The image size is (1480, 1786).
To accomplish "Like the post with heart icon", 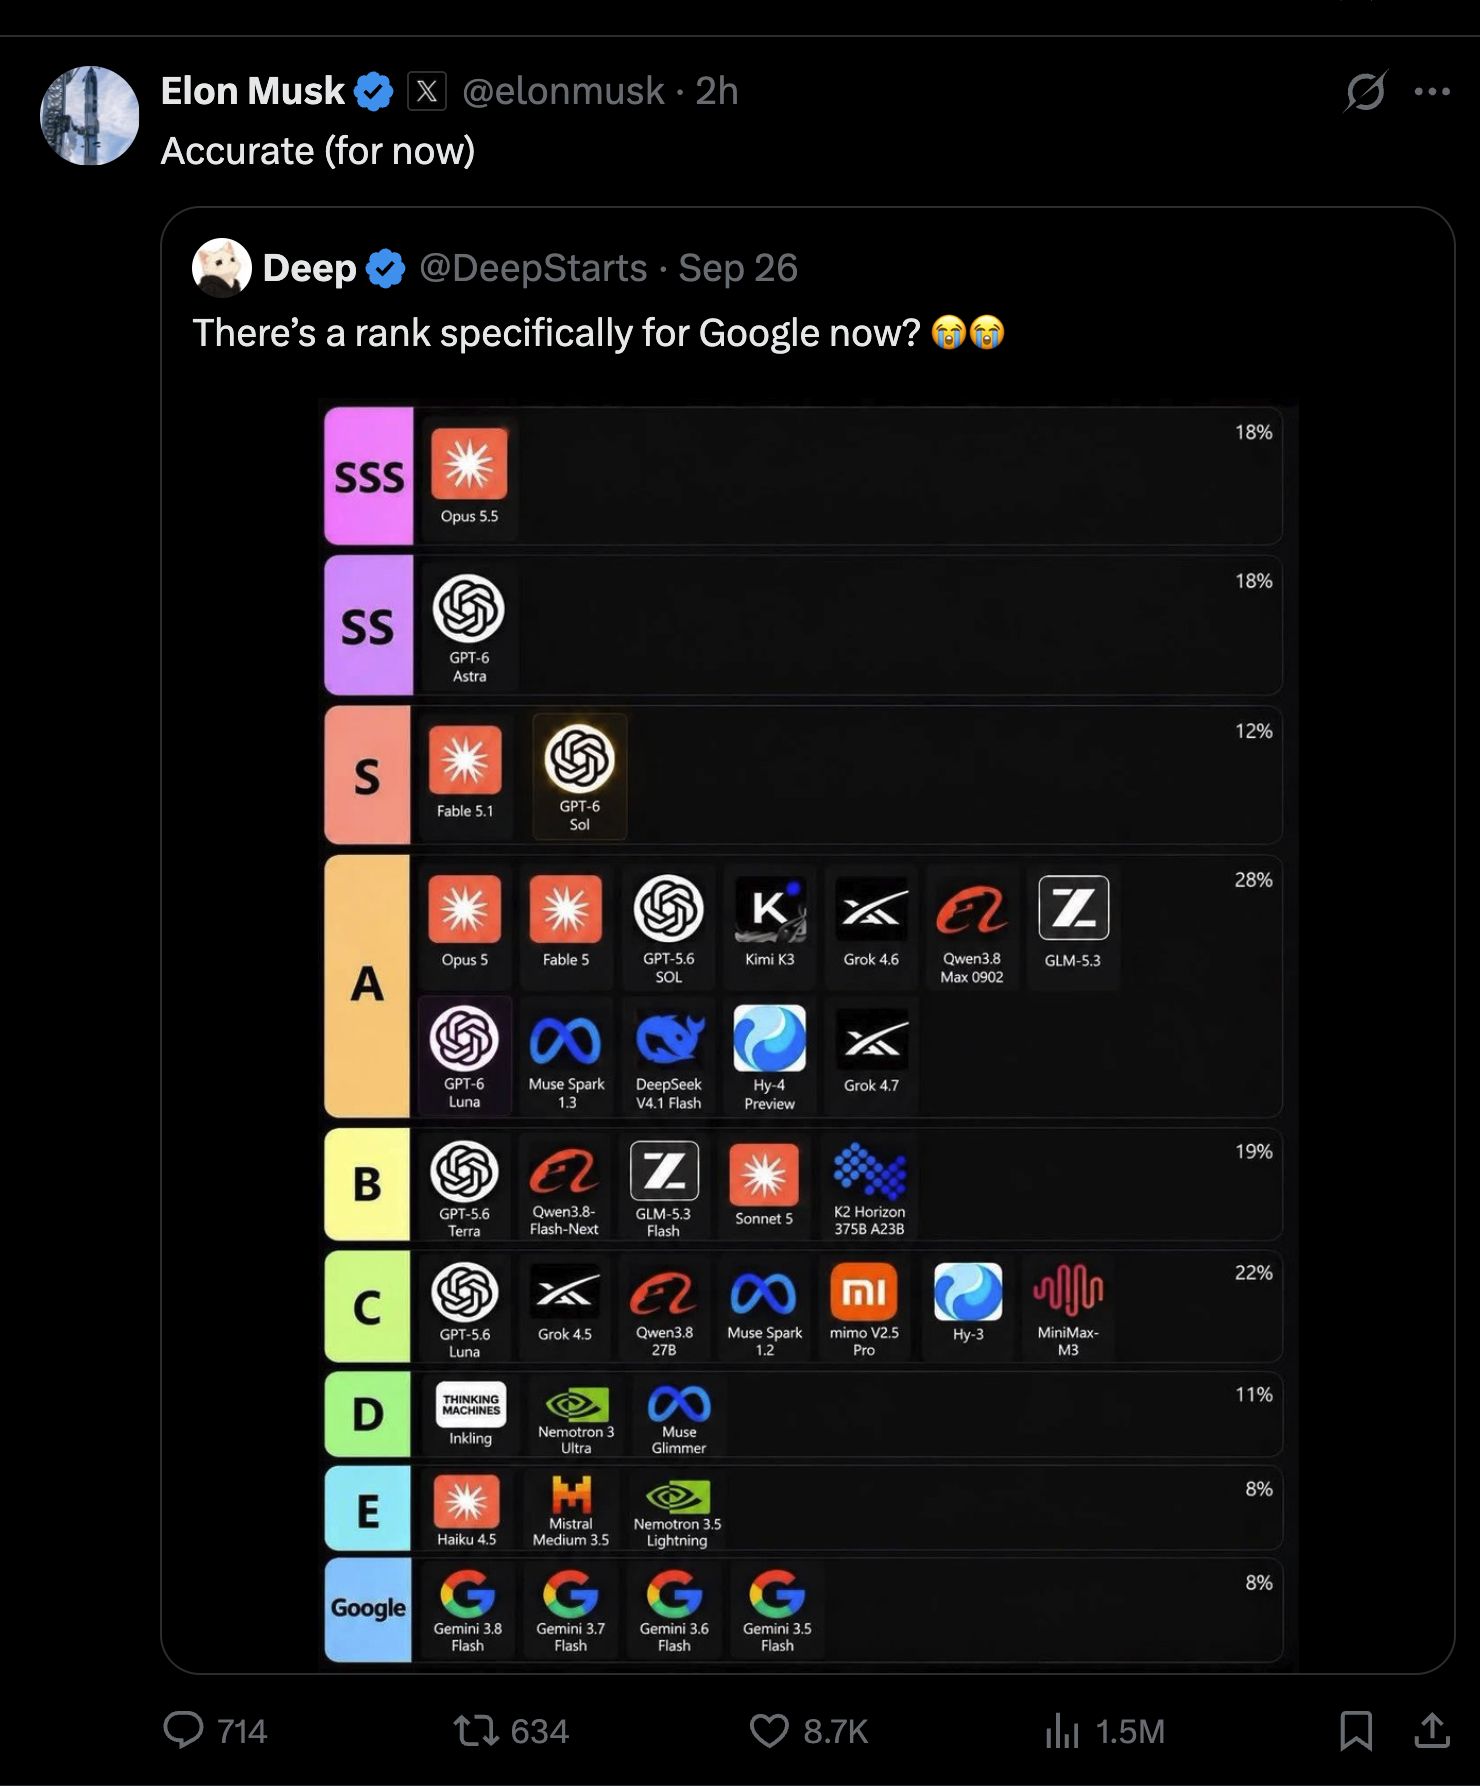I will point(769,1731).
